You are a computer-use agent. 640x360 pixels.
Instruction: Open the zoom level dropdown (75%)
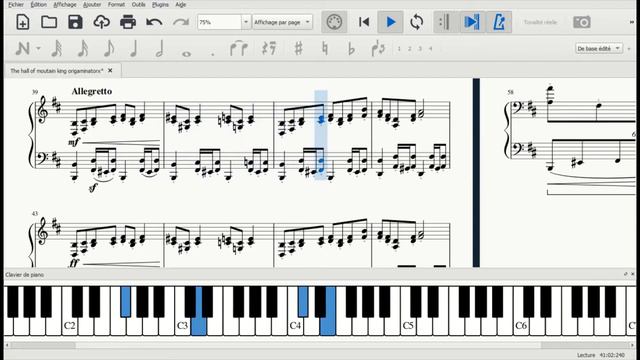[x=246, y=22]
